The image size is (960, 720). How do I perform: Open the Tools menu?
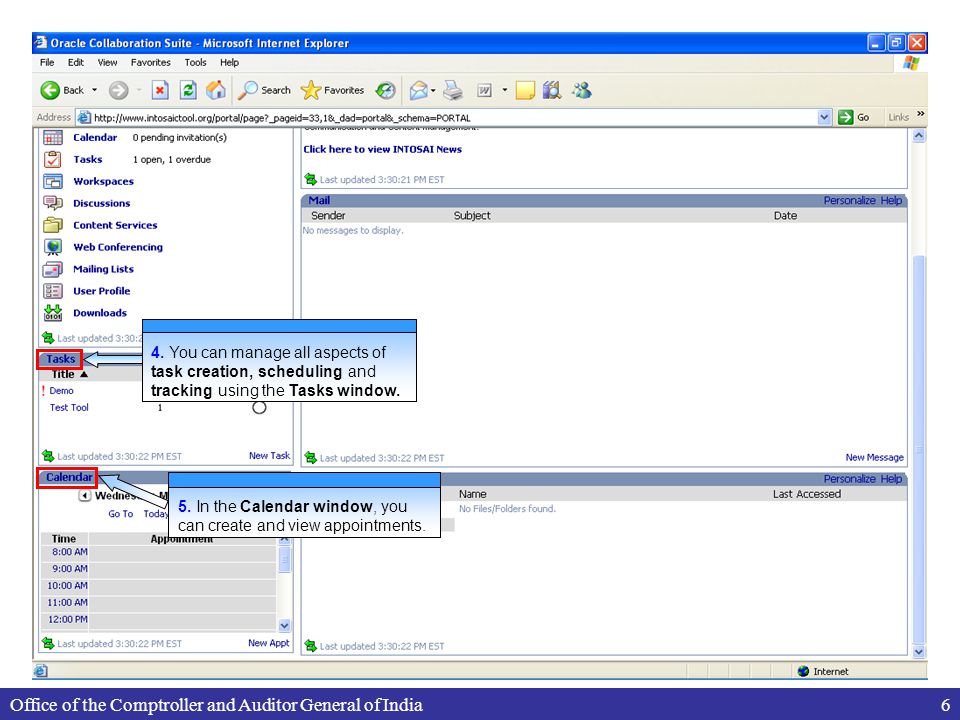pyautogui.click(x=195, y=62)
